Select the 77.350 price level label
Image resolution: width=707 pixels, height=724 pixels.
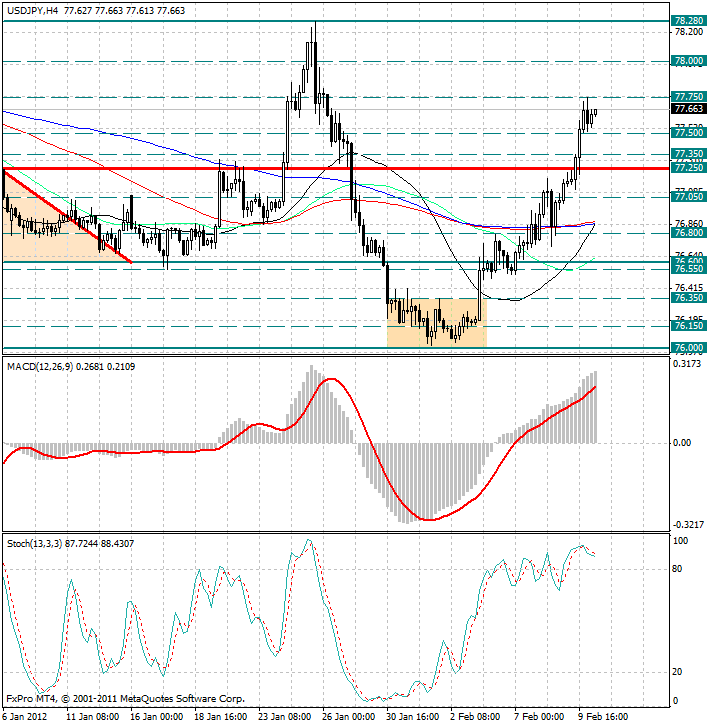pyautogui.click(x=689, y=154)
